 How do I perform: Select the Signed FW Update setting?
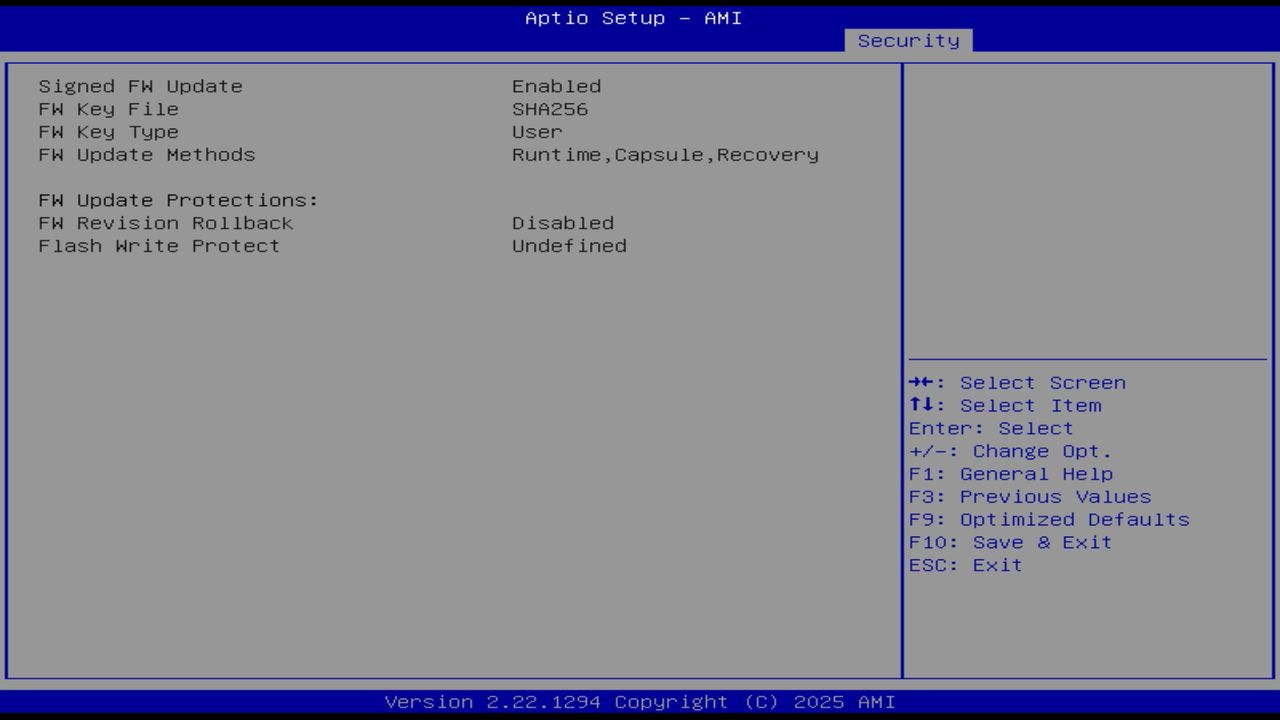point(140,86)
